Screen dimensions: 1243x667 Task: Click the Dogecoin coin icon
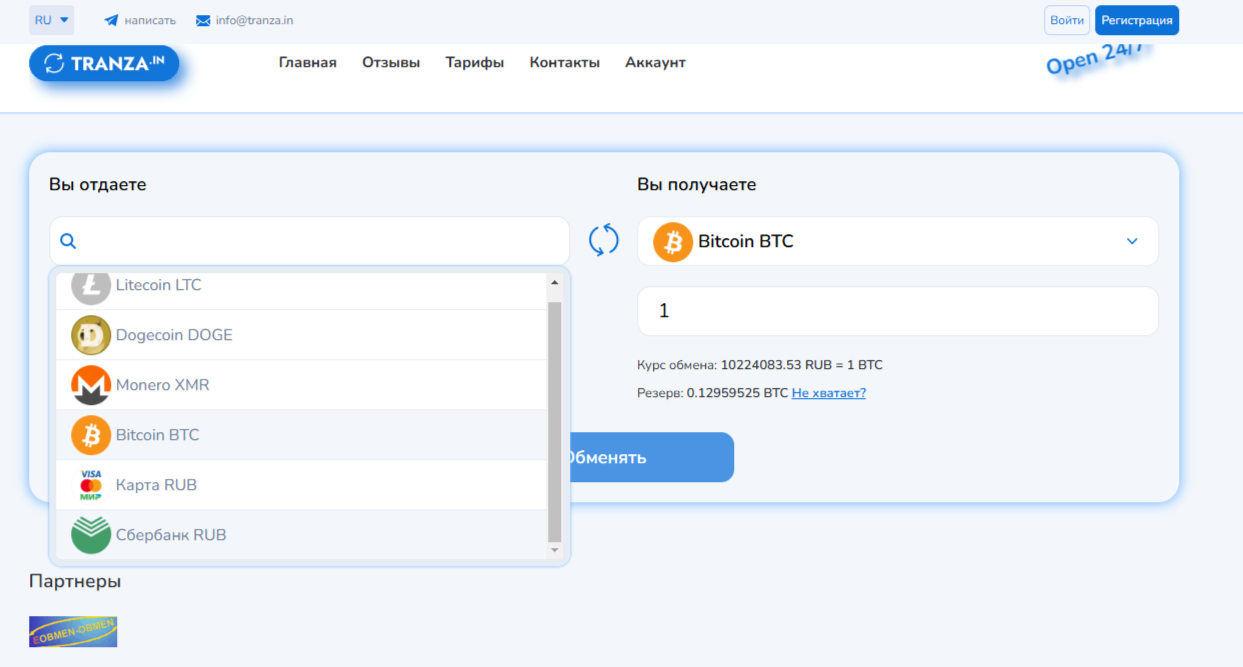pyautogui.click(x=91, y=335)
